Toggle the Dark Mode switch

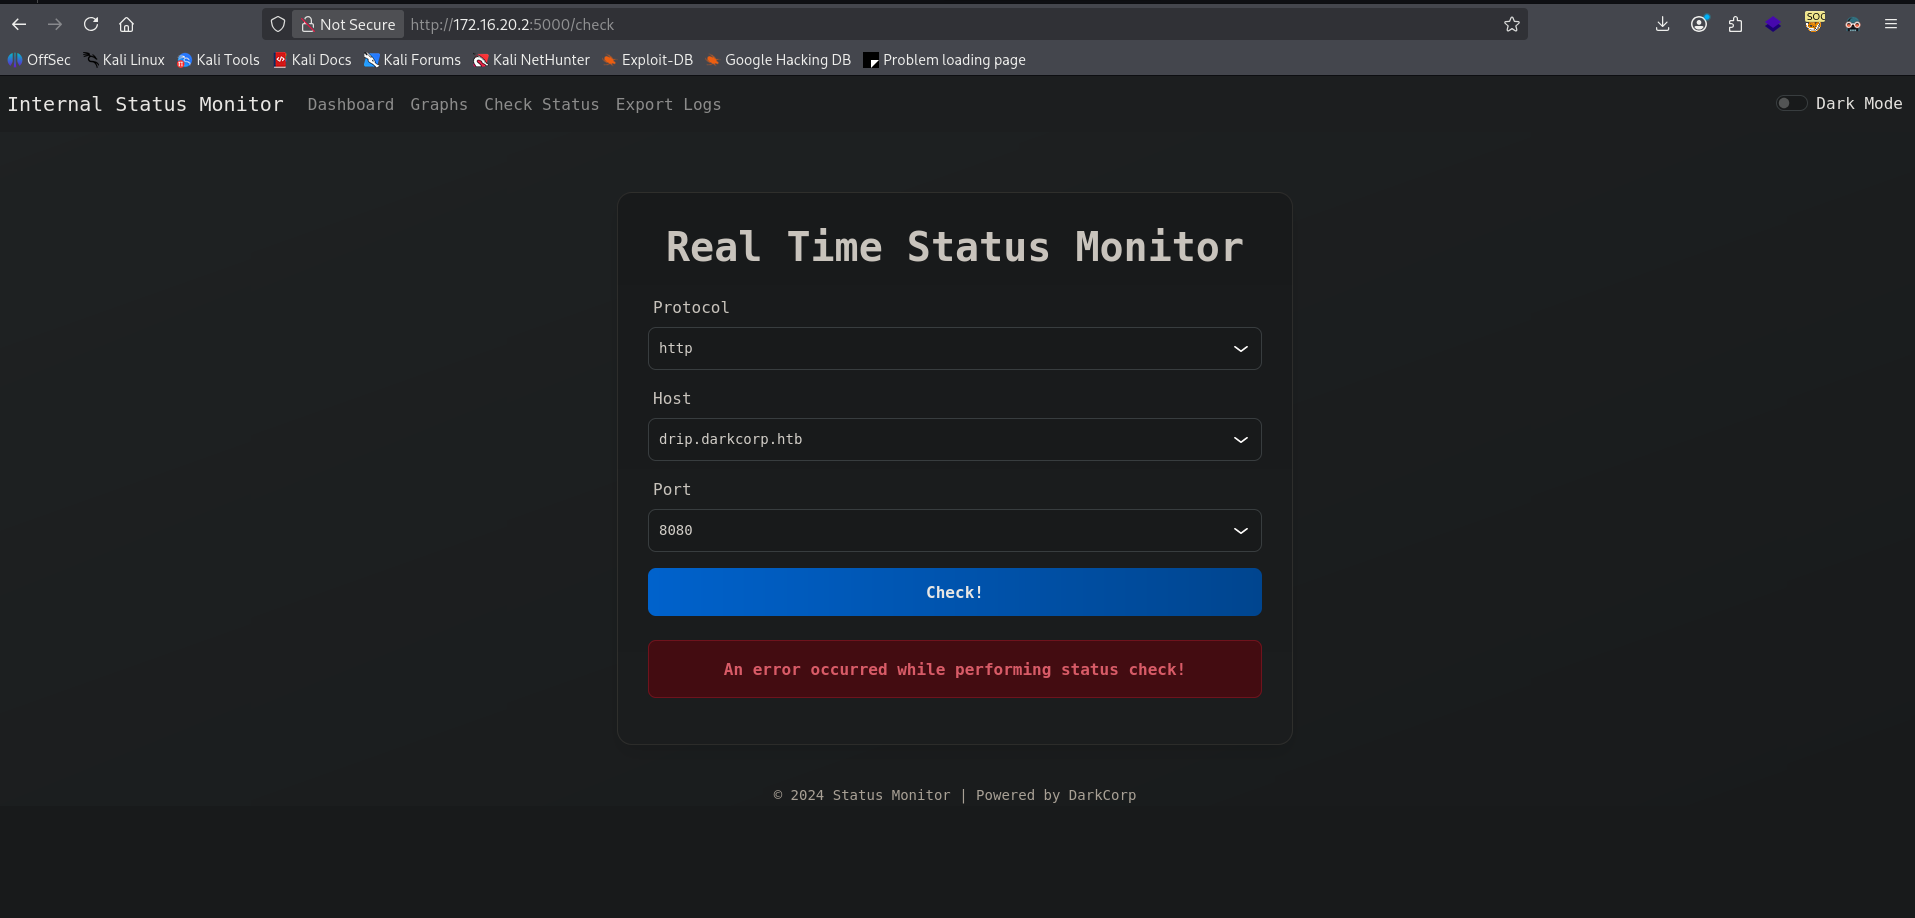pos(1790,103)
